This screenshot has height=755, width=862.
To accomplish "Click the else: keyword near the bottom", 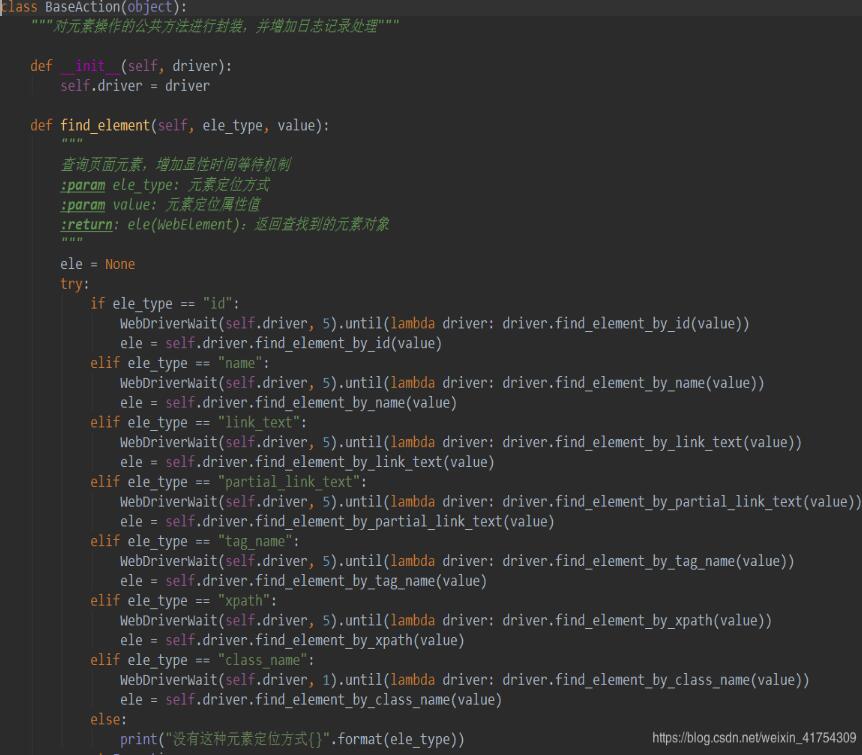I will click(105, 719).
